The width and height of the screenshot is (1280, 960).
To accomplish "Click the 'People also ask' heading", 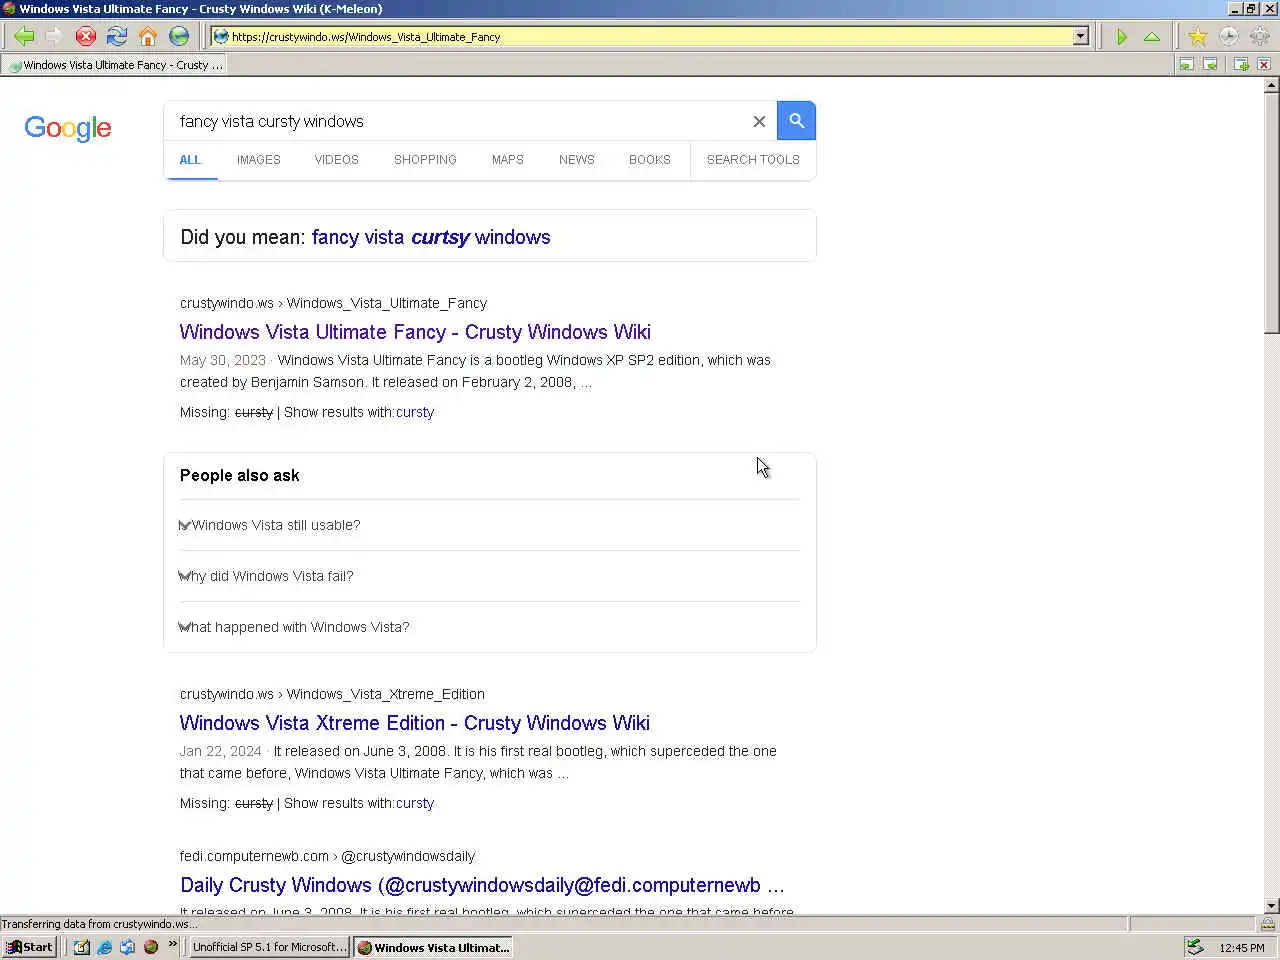I will pos(239,476).
